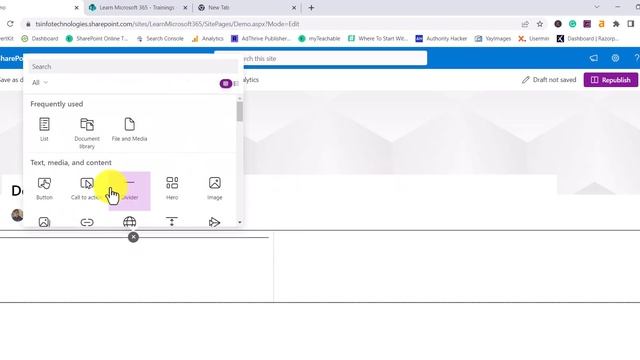Open the Chrome side panel icon
640x360 pixels.
click(x=631, y=24)
